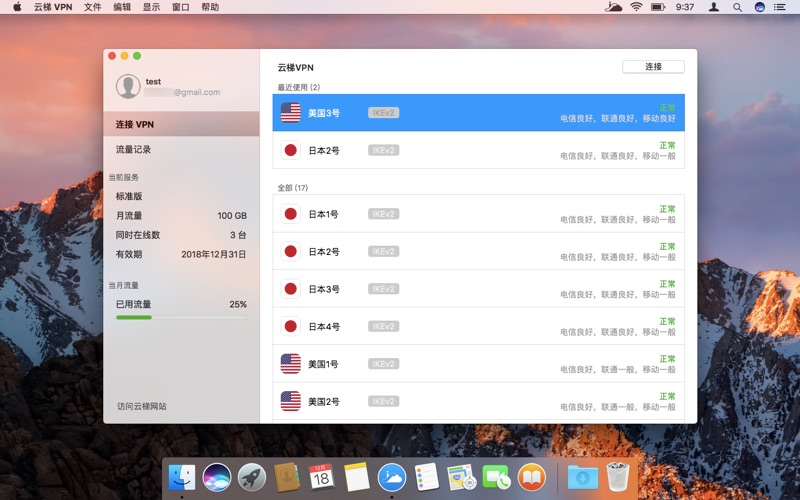Select server name 日本4号
800x500 pixels.
(324, 327)
